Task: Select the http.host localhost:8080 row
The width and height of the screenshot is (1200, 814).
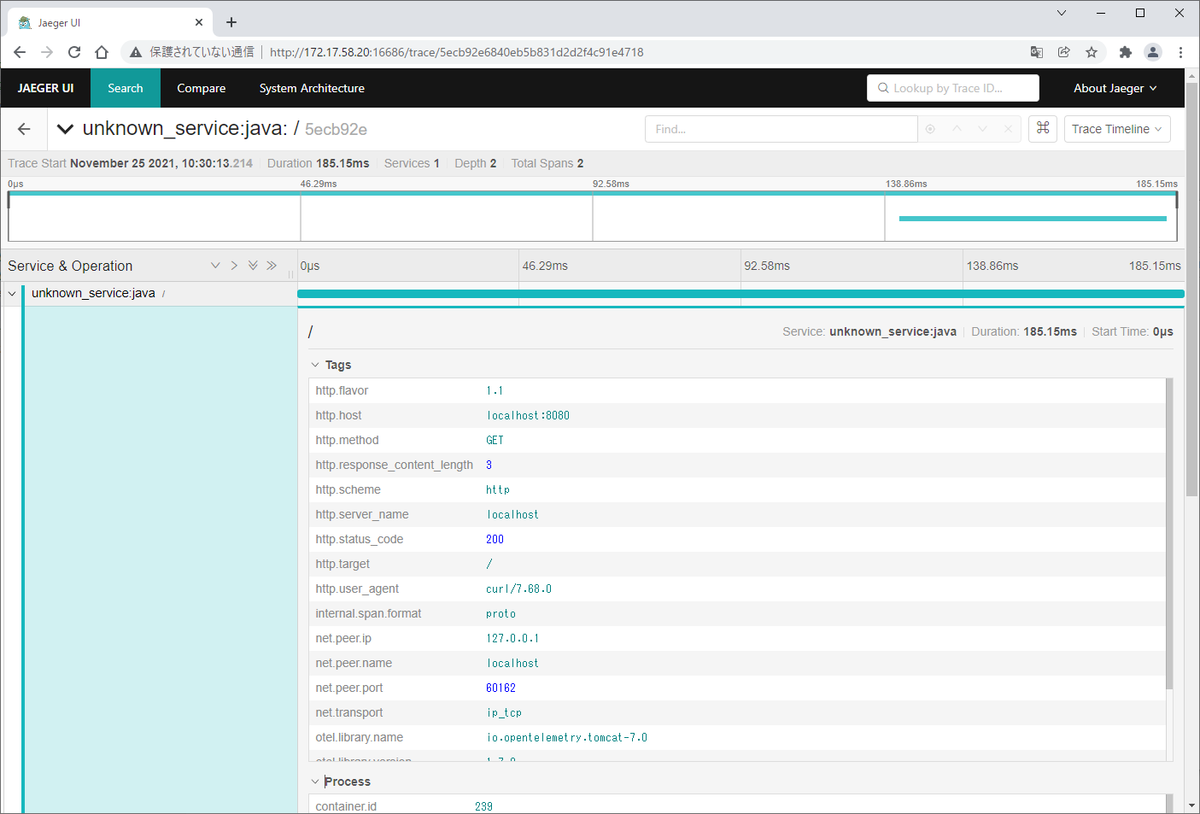Action: coord(738,415)
